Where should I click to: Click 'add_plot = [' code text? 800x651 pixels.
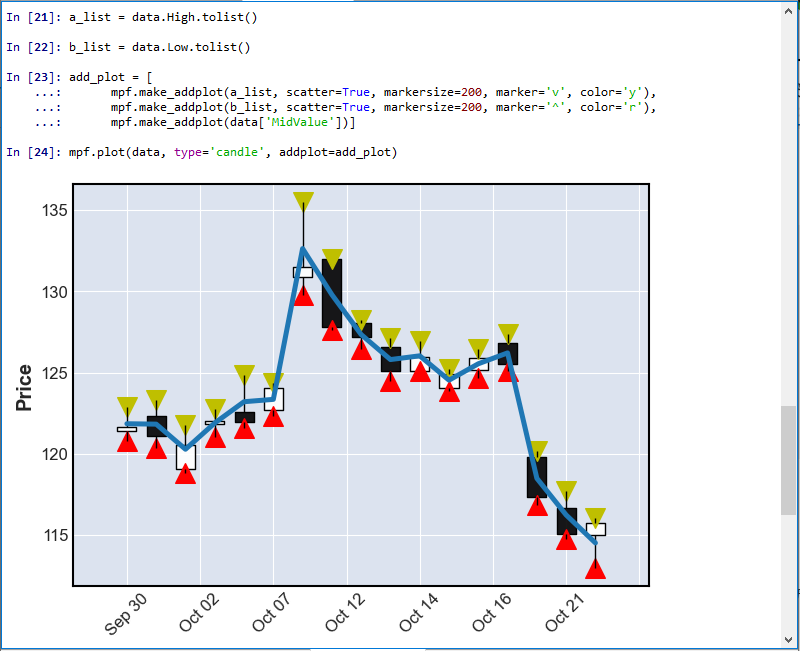tap(111, 78)
